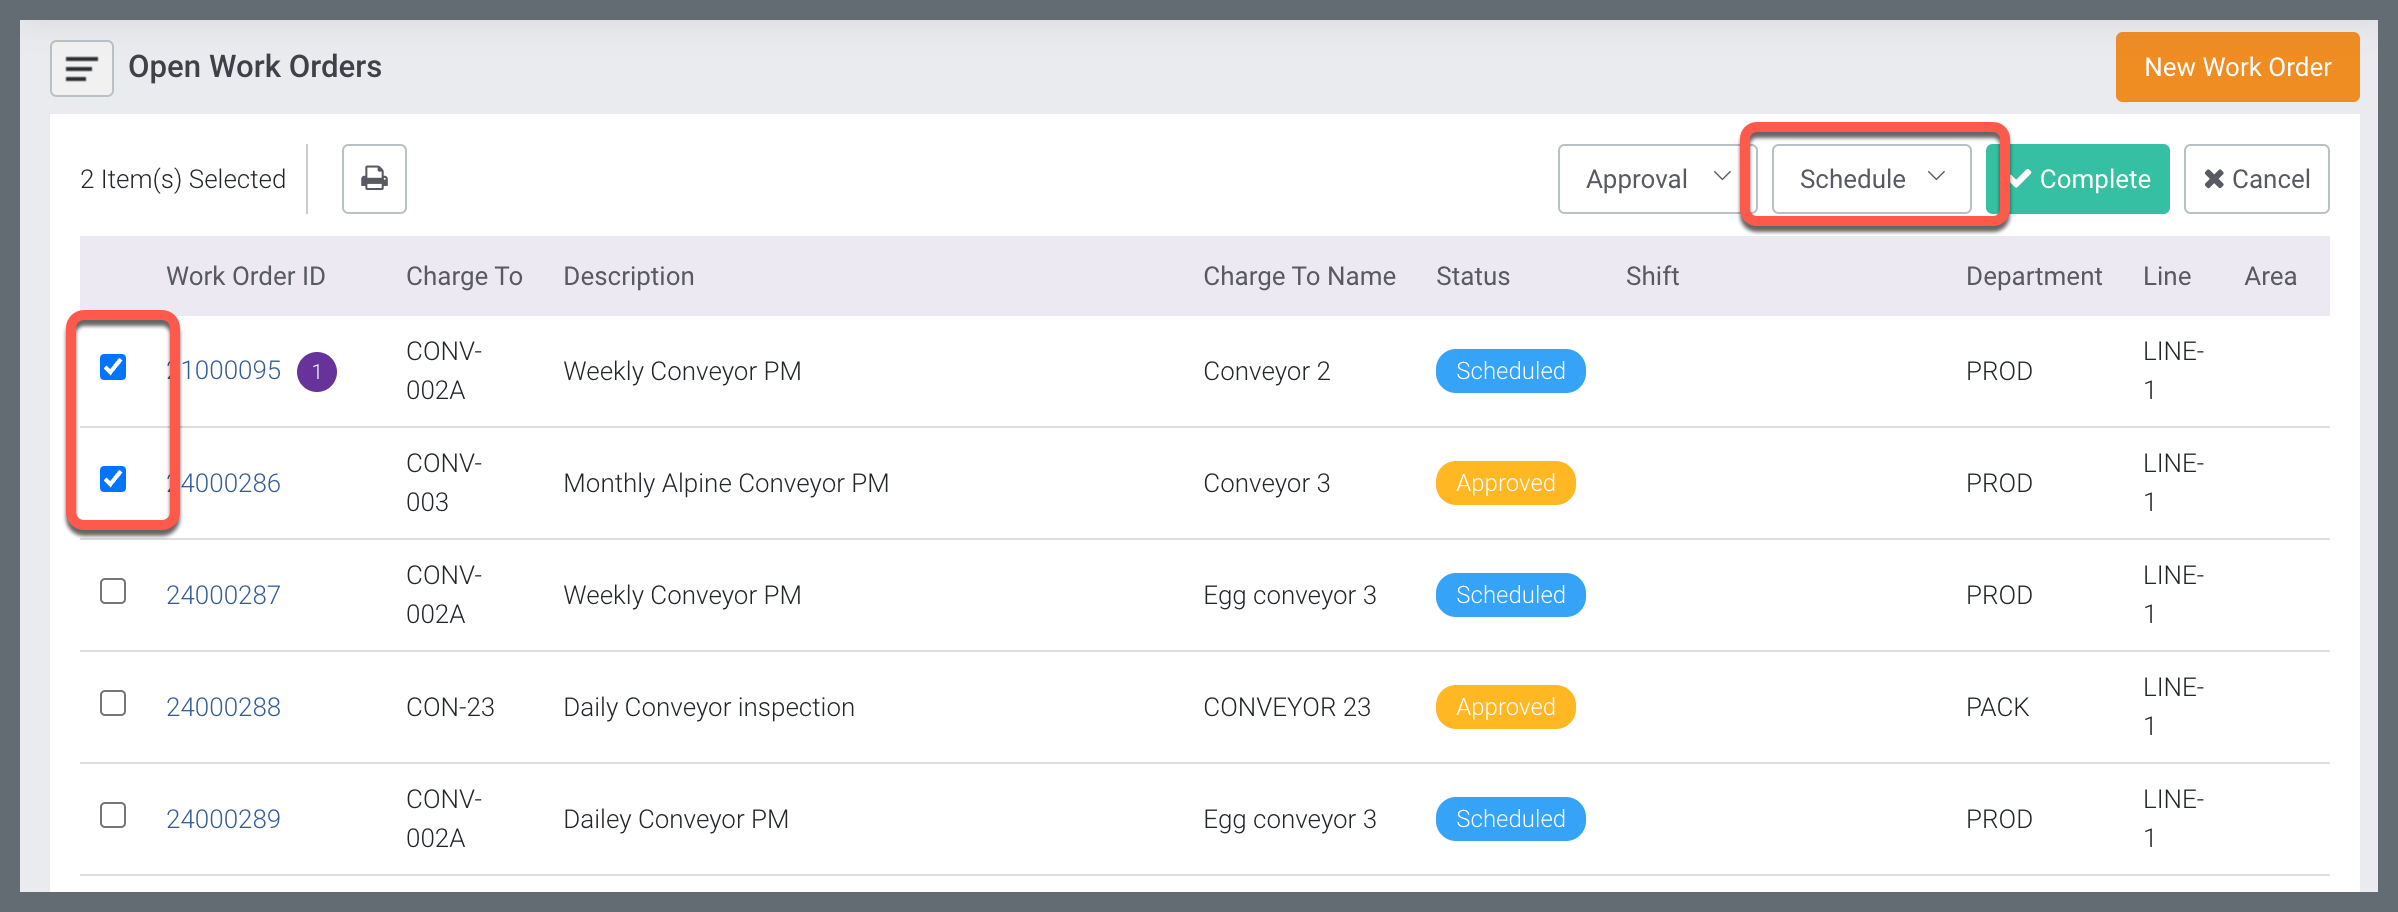Viewport: 2398px width, 912px height.
Task: Click the purple badge on order 21000095
Action: (317, 372)
